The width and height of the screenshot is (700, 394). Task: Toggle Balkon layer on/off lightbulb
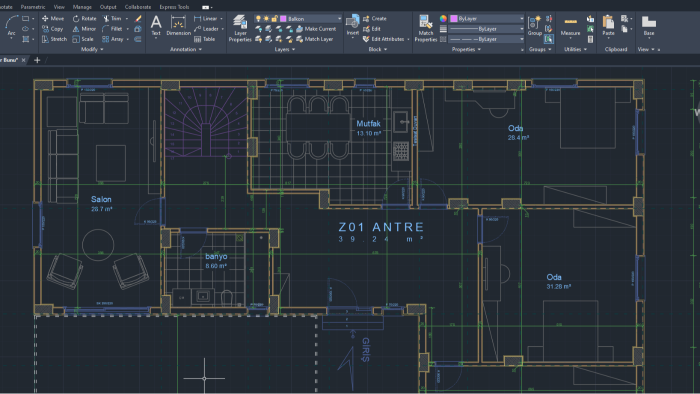(258, 18)
